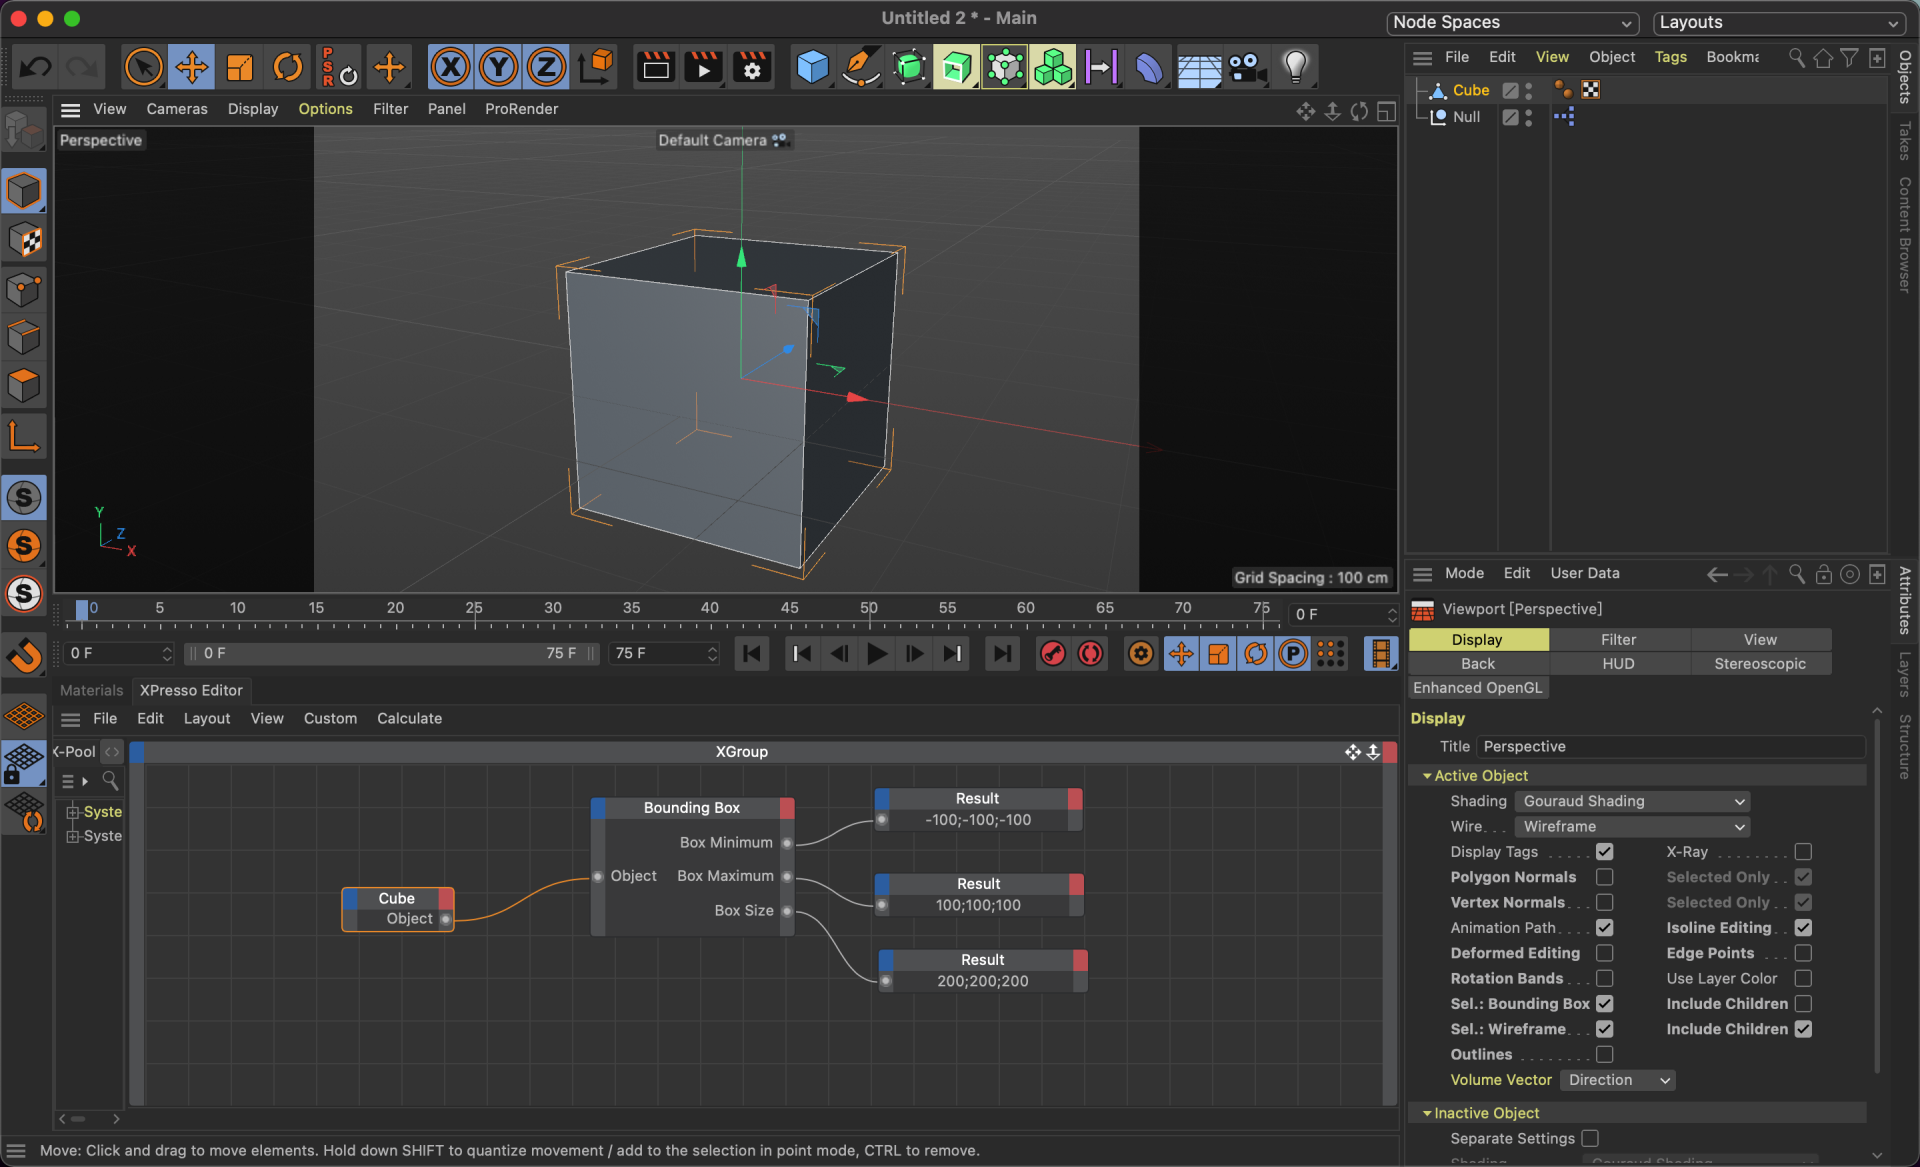
Task: Open Edit Render Settings icon
Action: [x=752, y=68]
